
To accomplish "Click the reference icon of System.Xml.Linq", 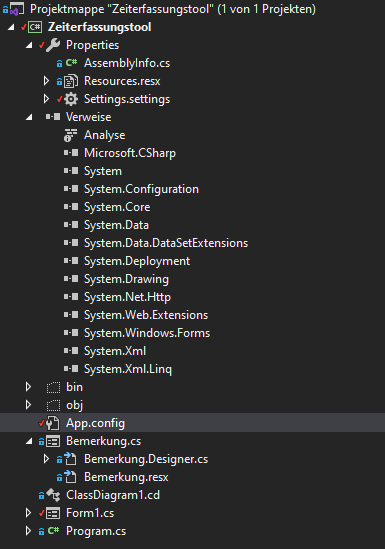I will point(71,369).
